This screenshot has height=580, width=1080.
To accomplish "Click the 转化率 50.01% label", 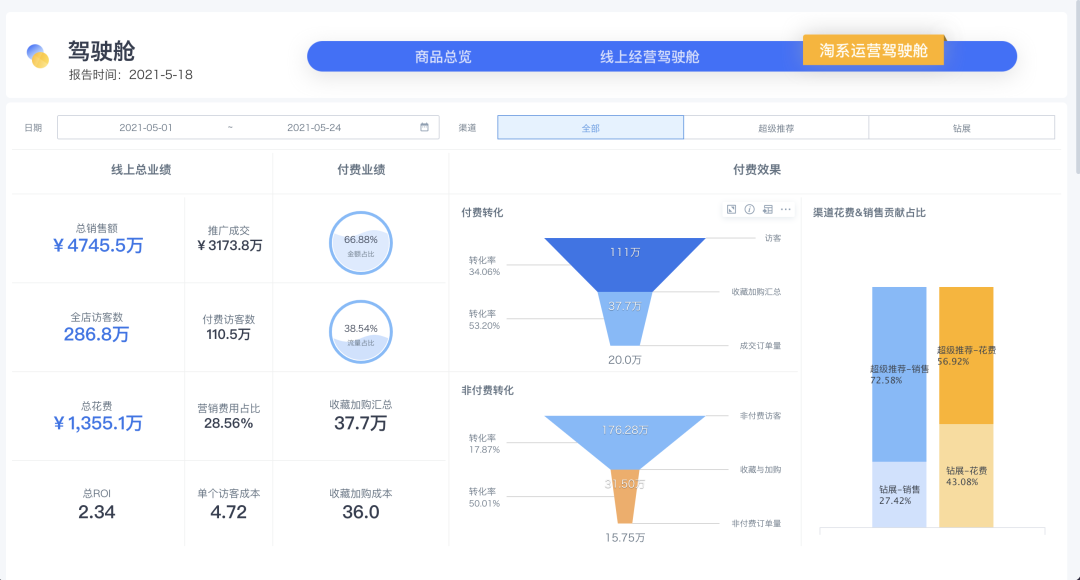I will (x=484, y=497).
